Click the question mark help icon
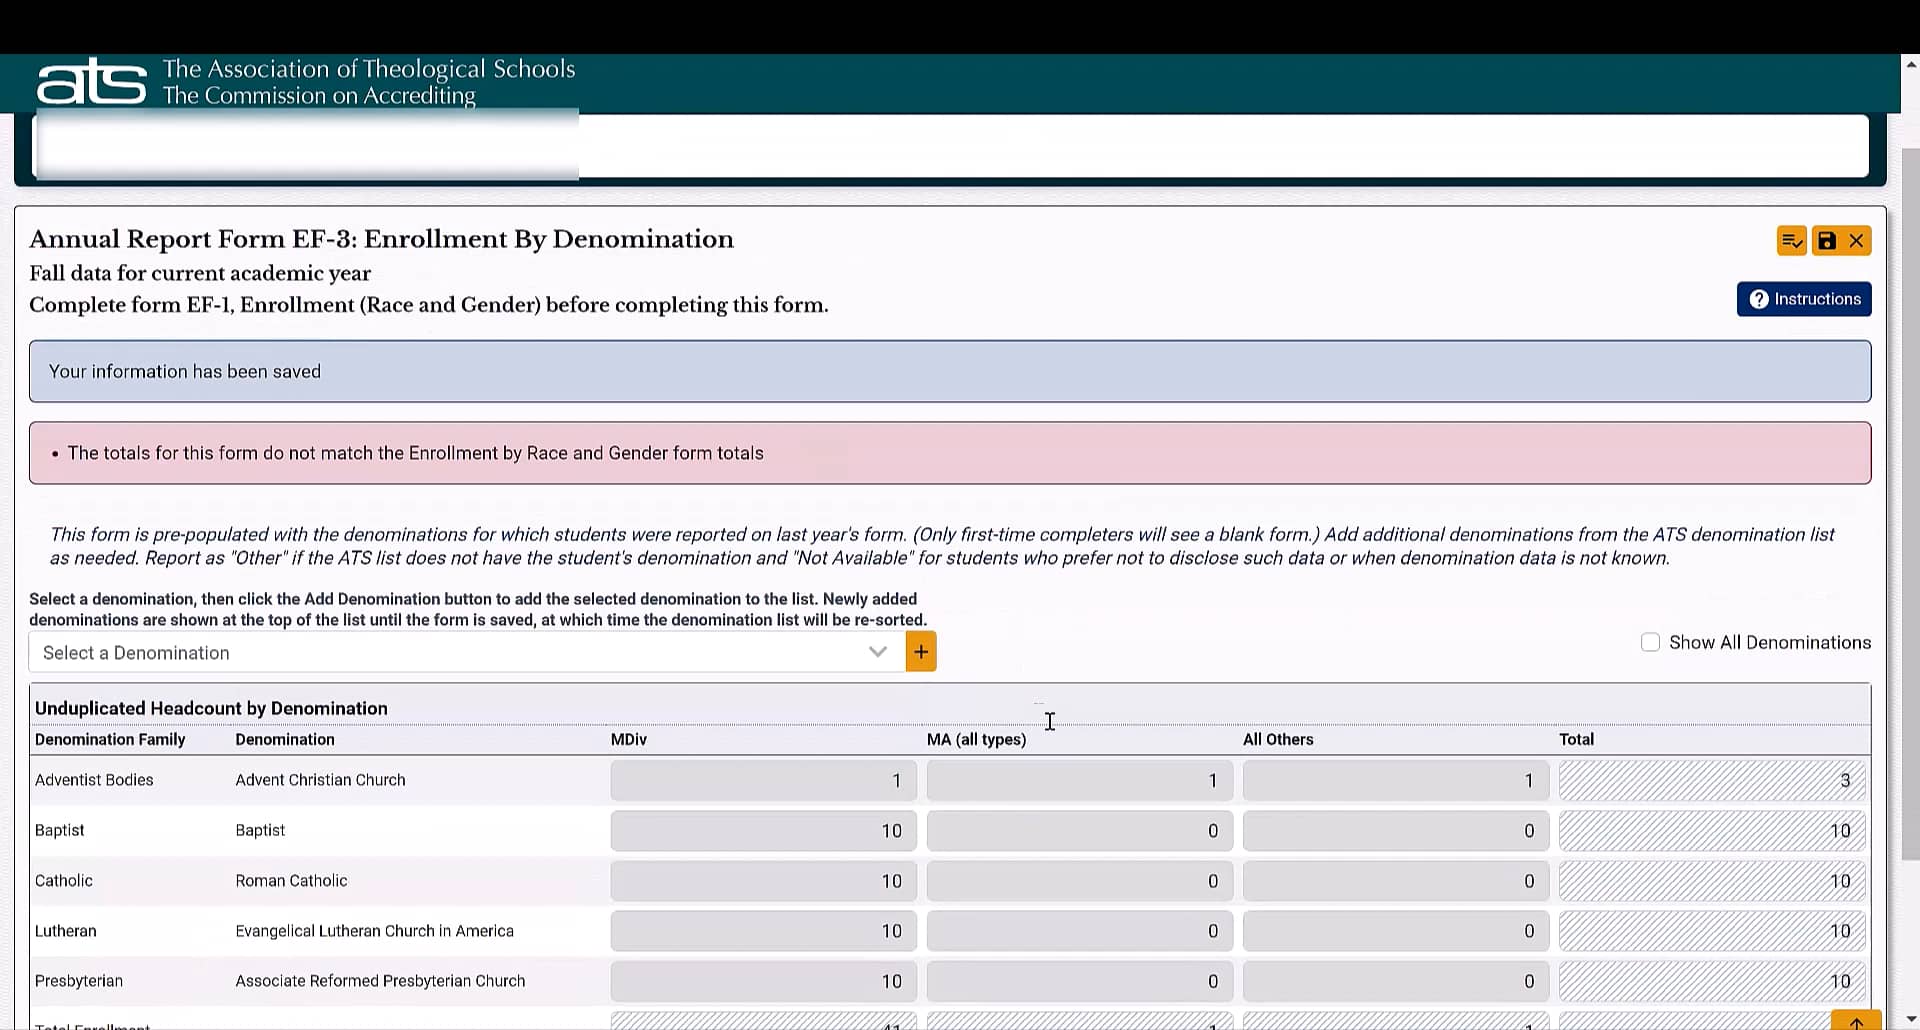Image resolution: width=1920 pixels, height=1030 pixels. pyautogui.click(x=1760, y=299)
